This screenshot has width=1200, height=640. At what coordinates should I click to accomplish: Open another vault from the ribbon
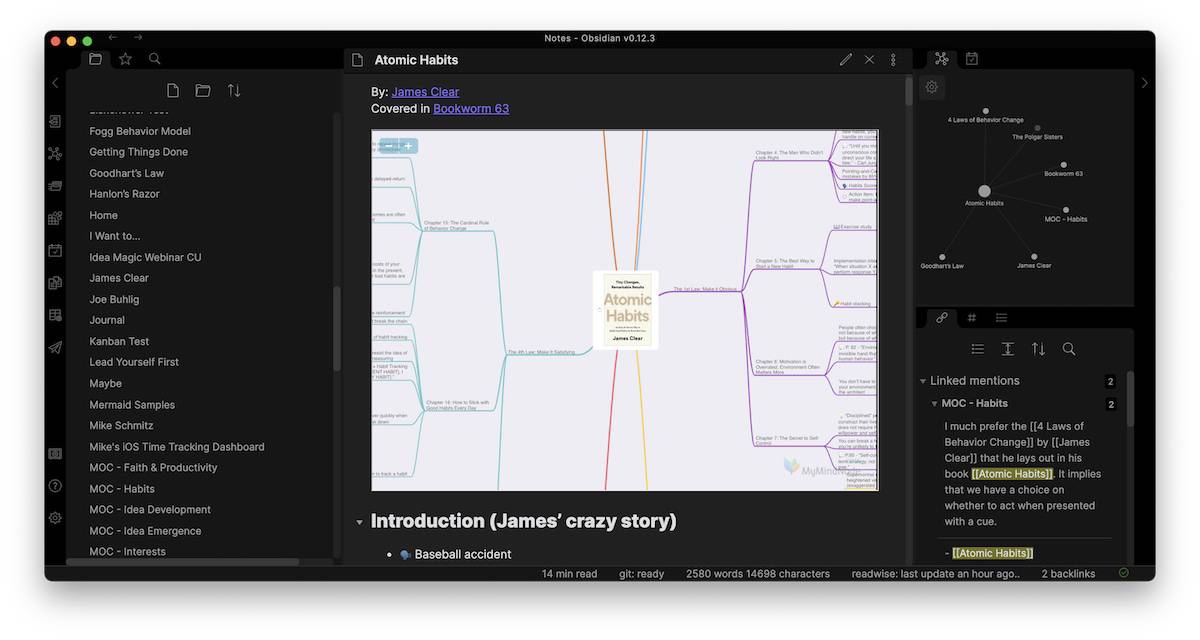[55, 454]
